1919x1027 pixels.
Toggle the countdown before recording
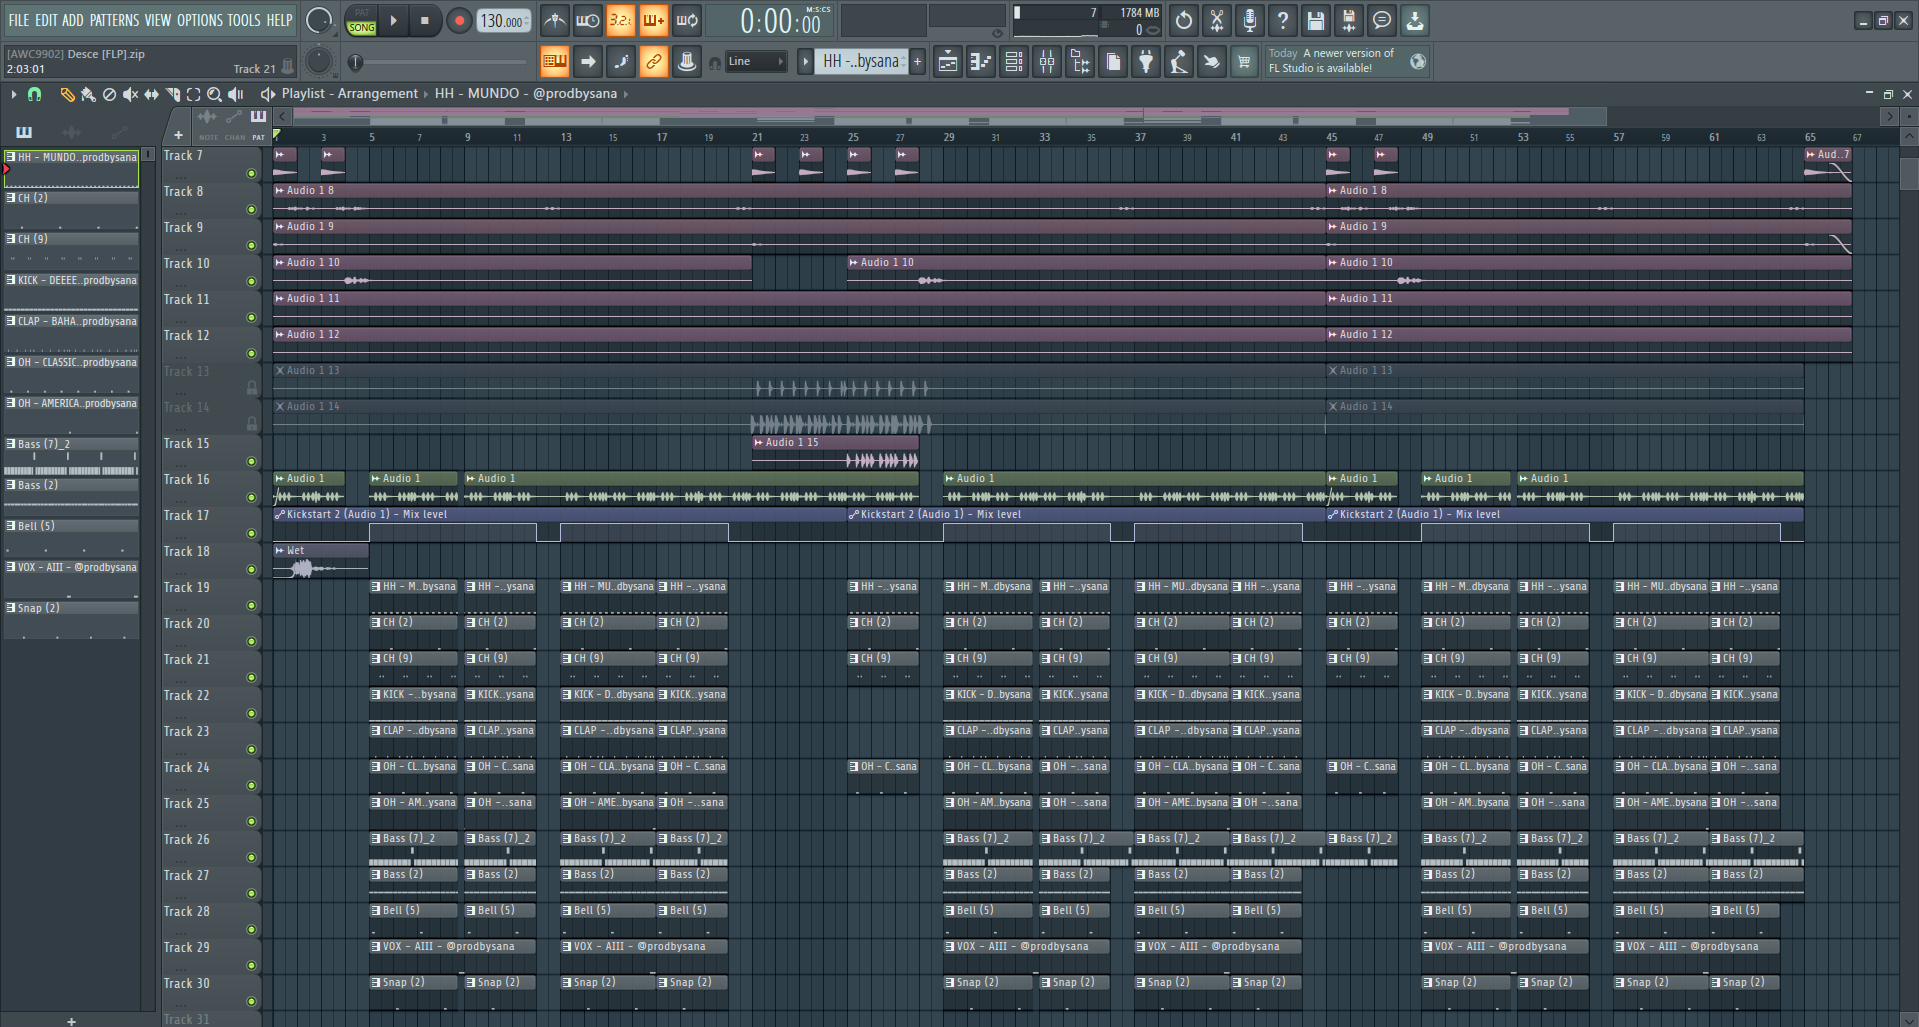click(621, 20)
